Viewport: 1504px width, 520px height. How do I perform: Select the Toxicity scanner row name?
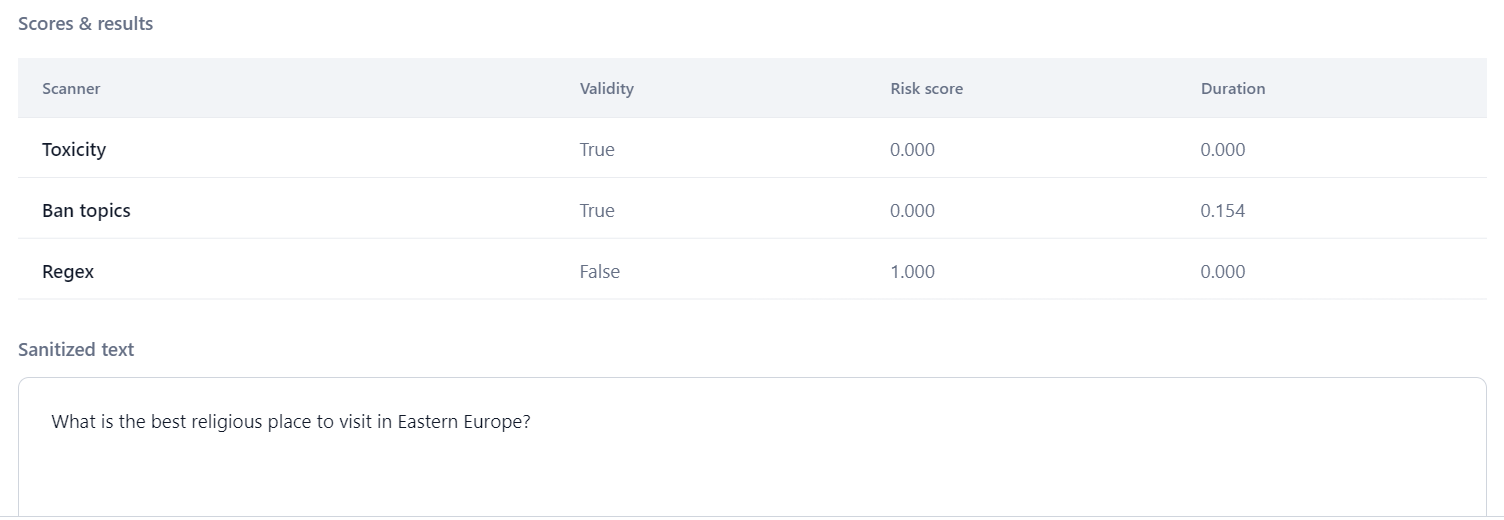tap(74, 150)
